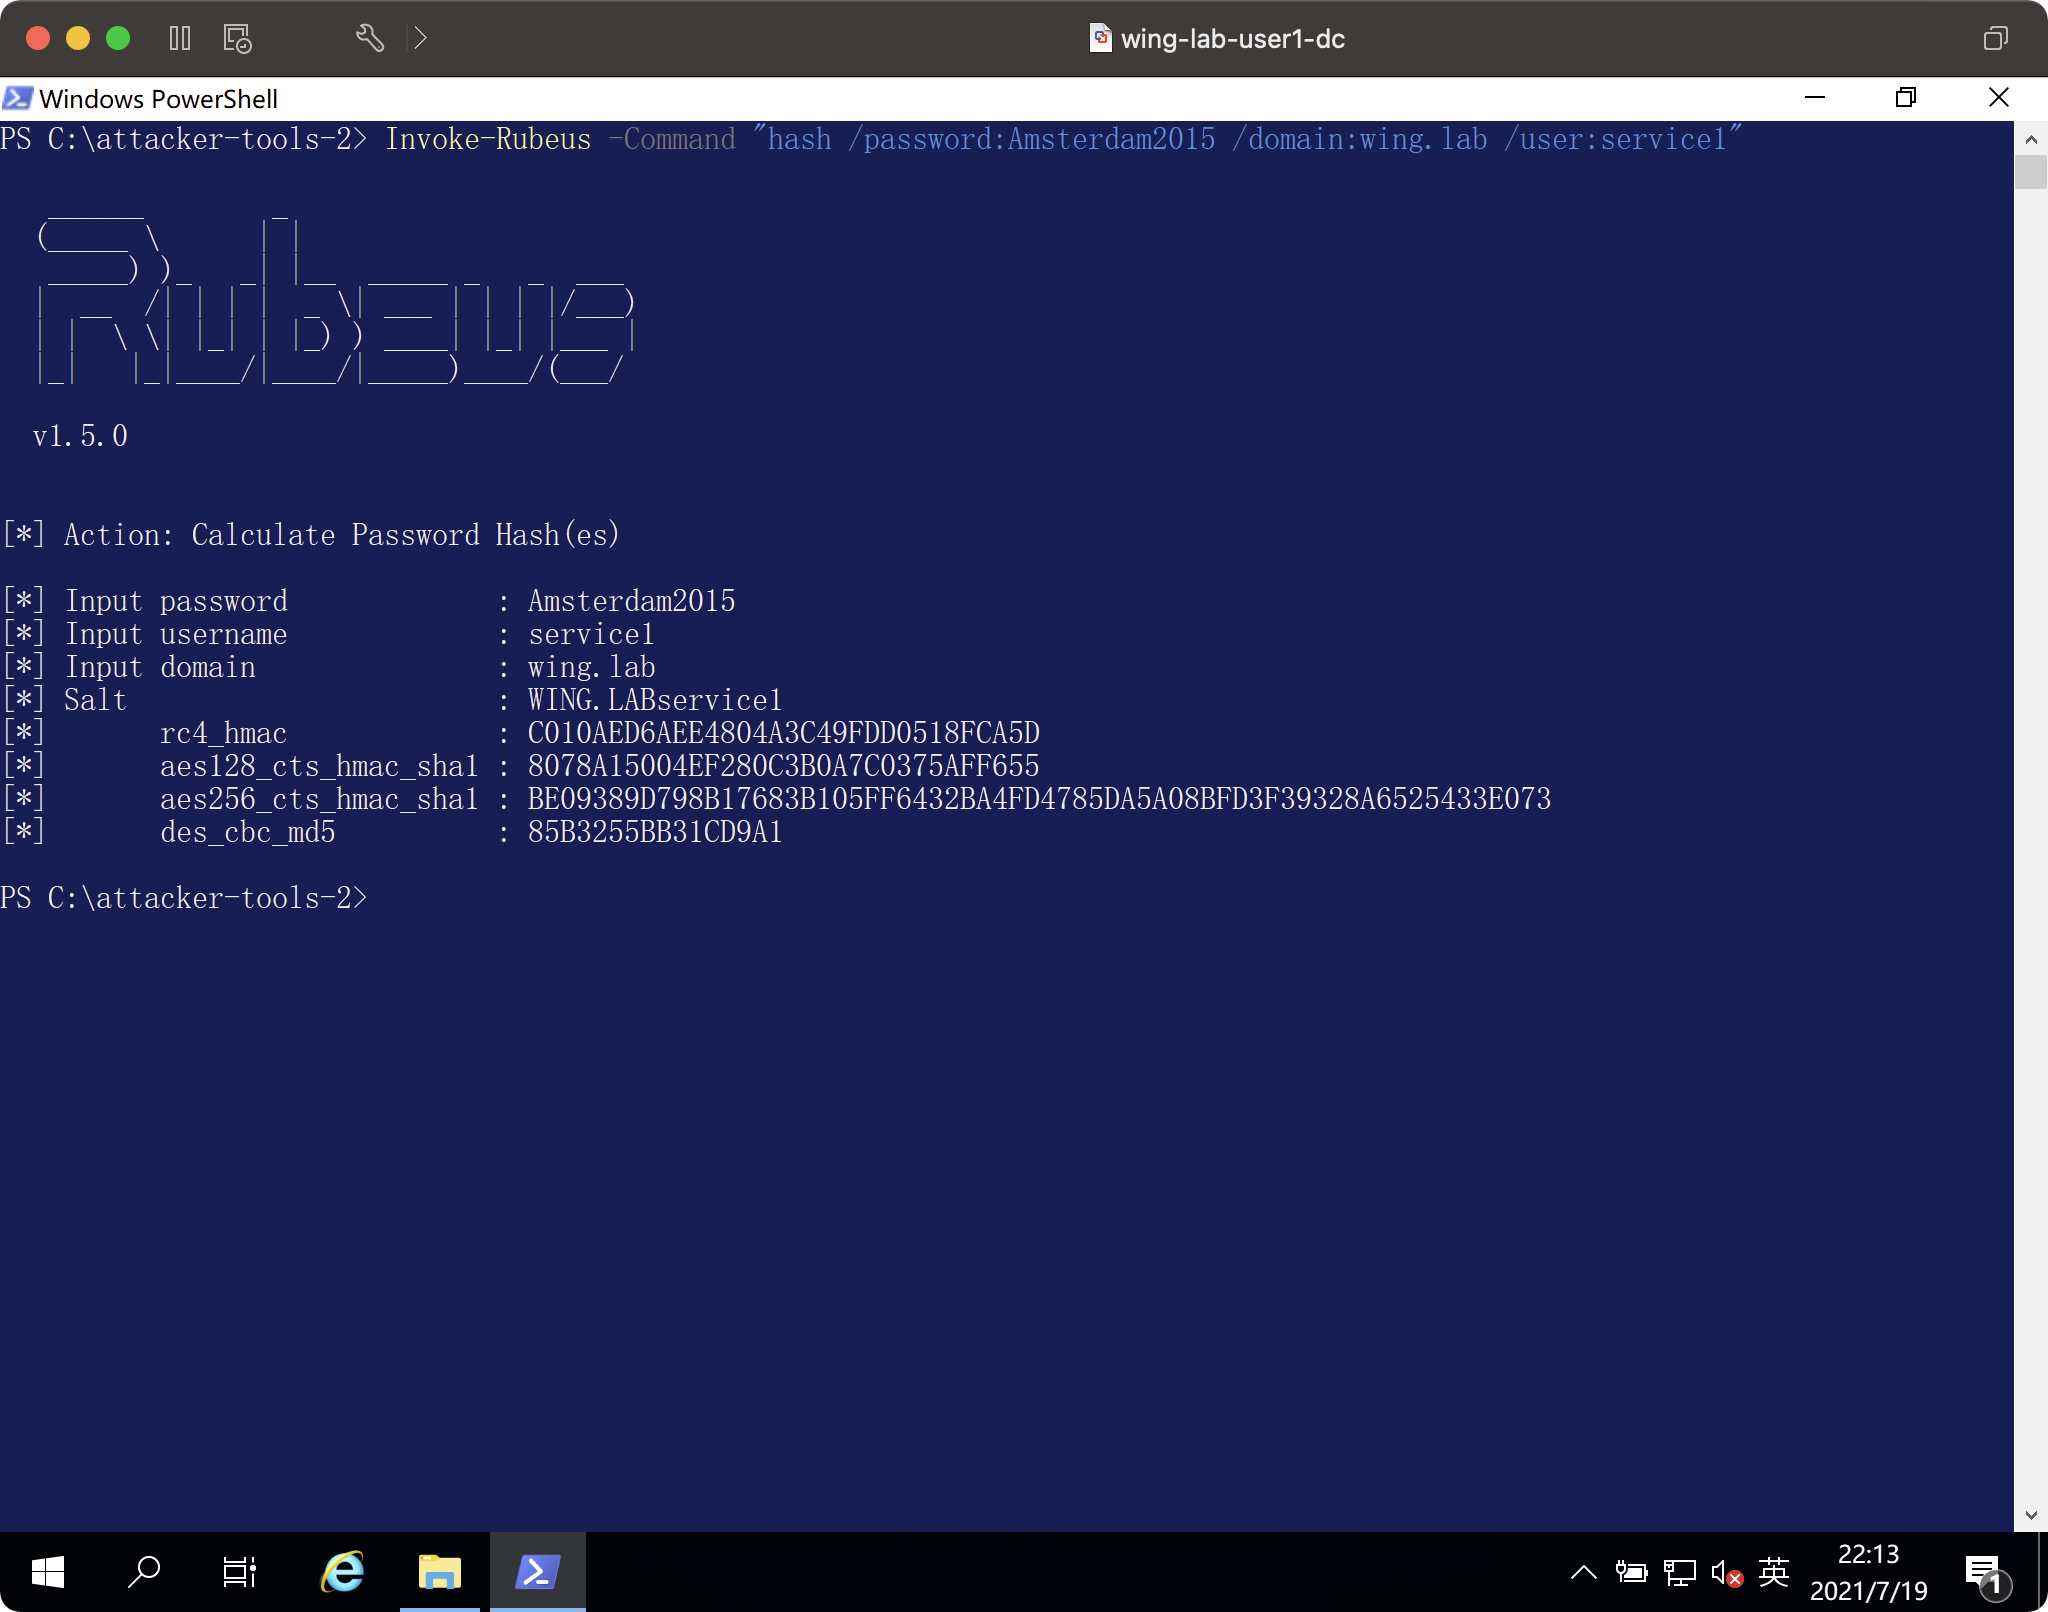This screenshot has height=1612, width=2048.
Task: Click the minimize window button
Action: (x=1814, y=96)
